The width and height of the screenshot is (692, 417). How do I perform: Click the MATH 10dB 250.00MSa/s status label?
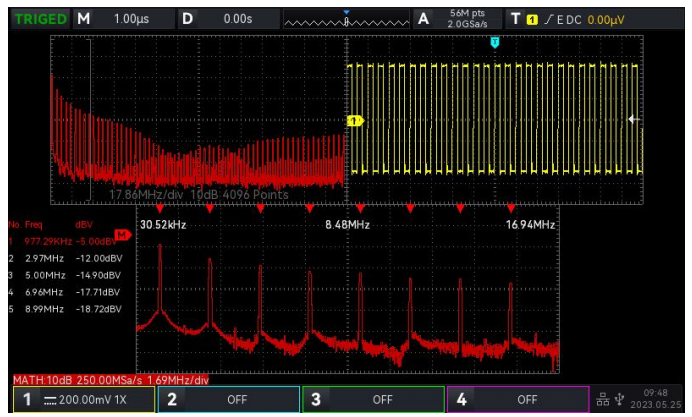point(111,380)
